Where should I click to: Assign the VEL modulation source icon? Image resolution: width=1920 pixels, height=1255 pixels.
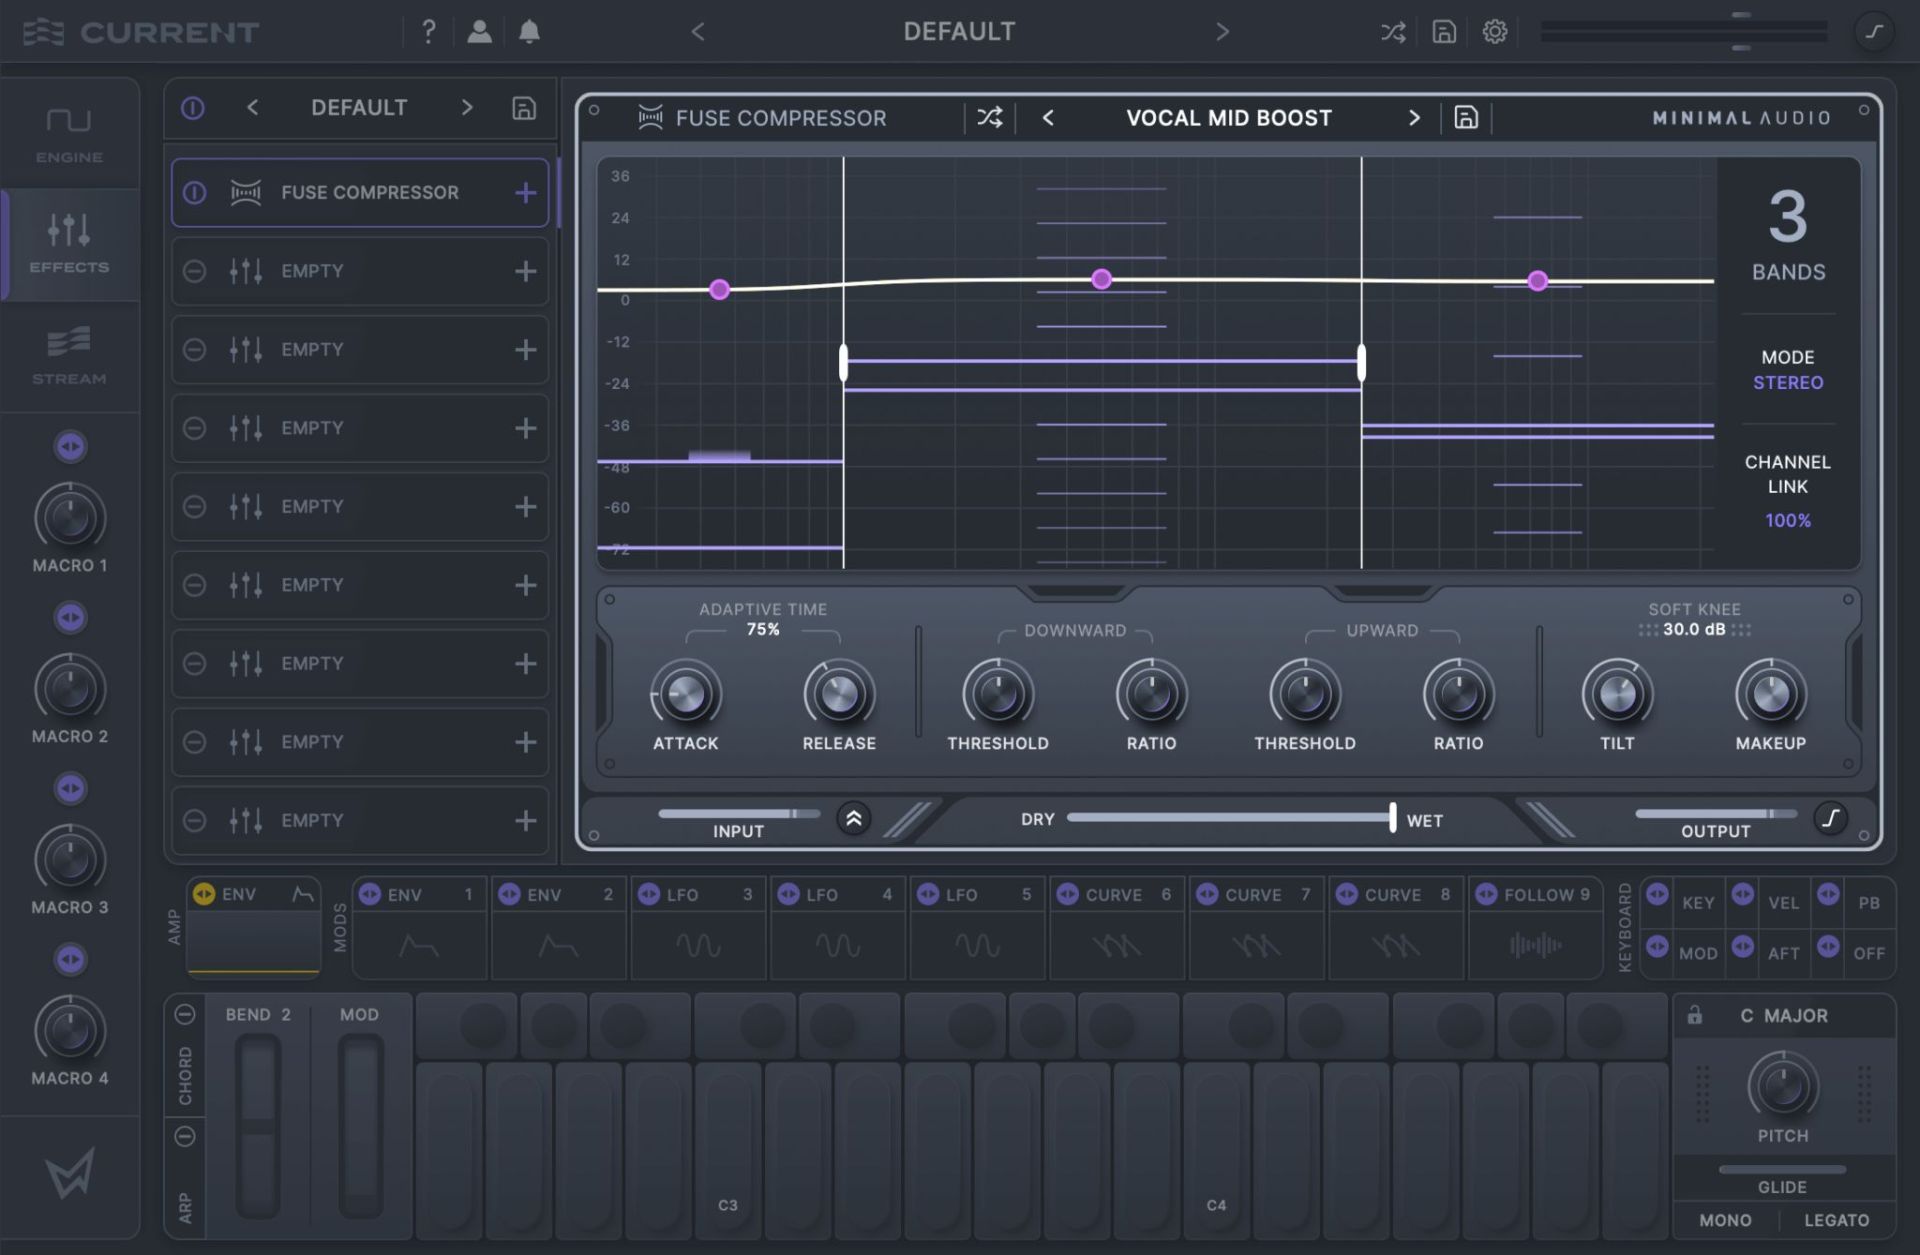[1743, 894]
